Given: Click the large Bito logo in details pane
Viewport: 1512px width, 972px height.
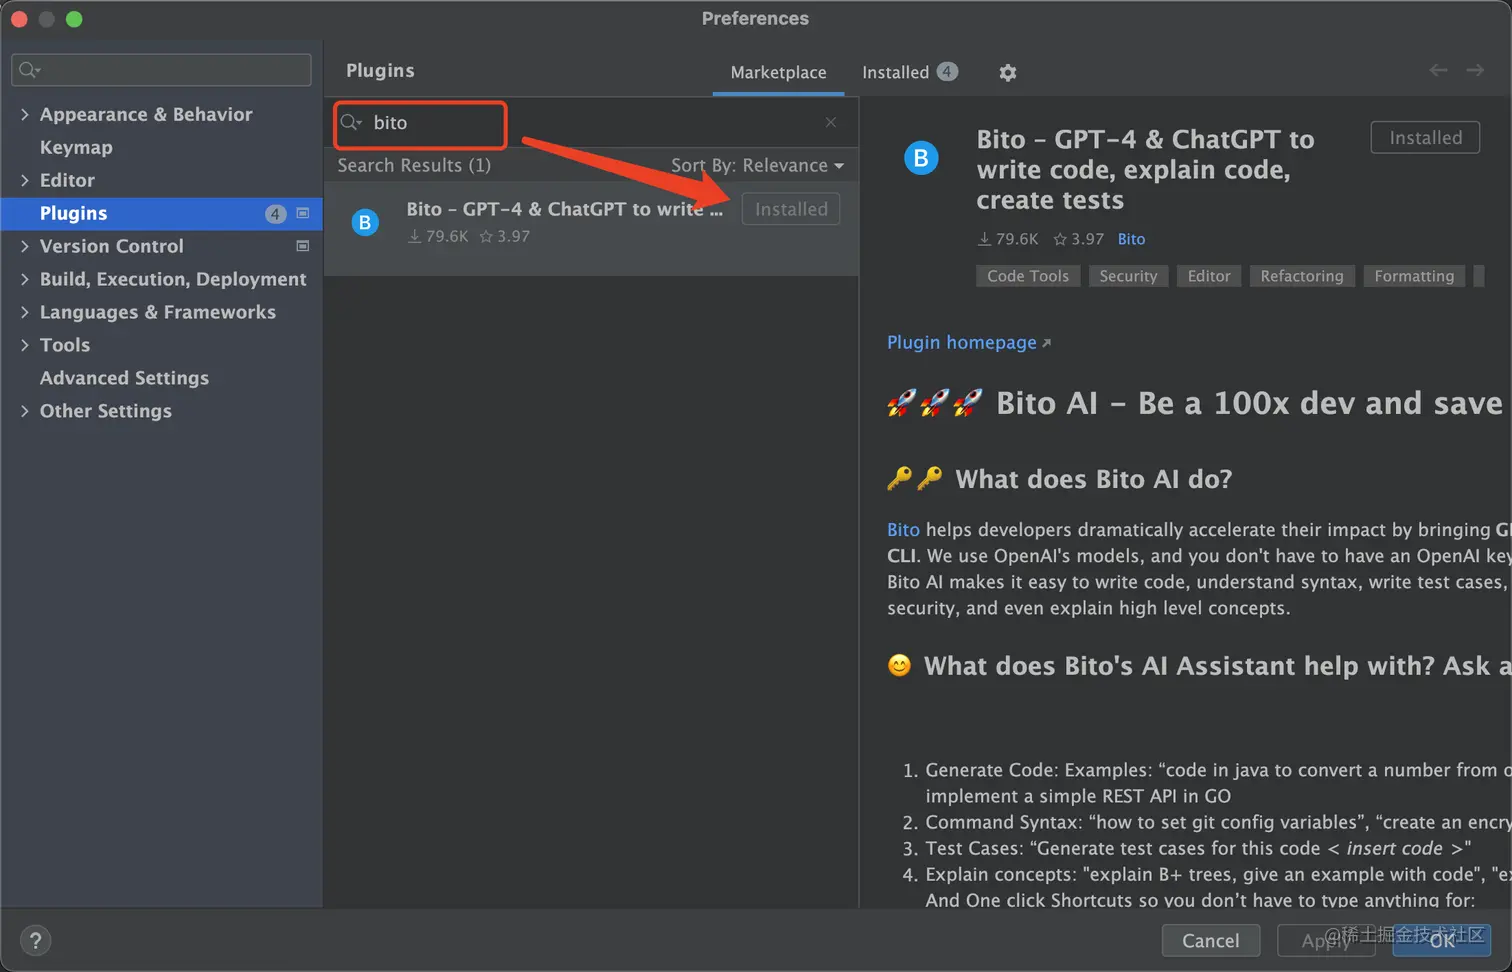Looking at the screenshot, I should point(921,157).
